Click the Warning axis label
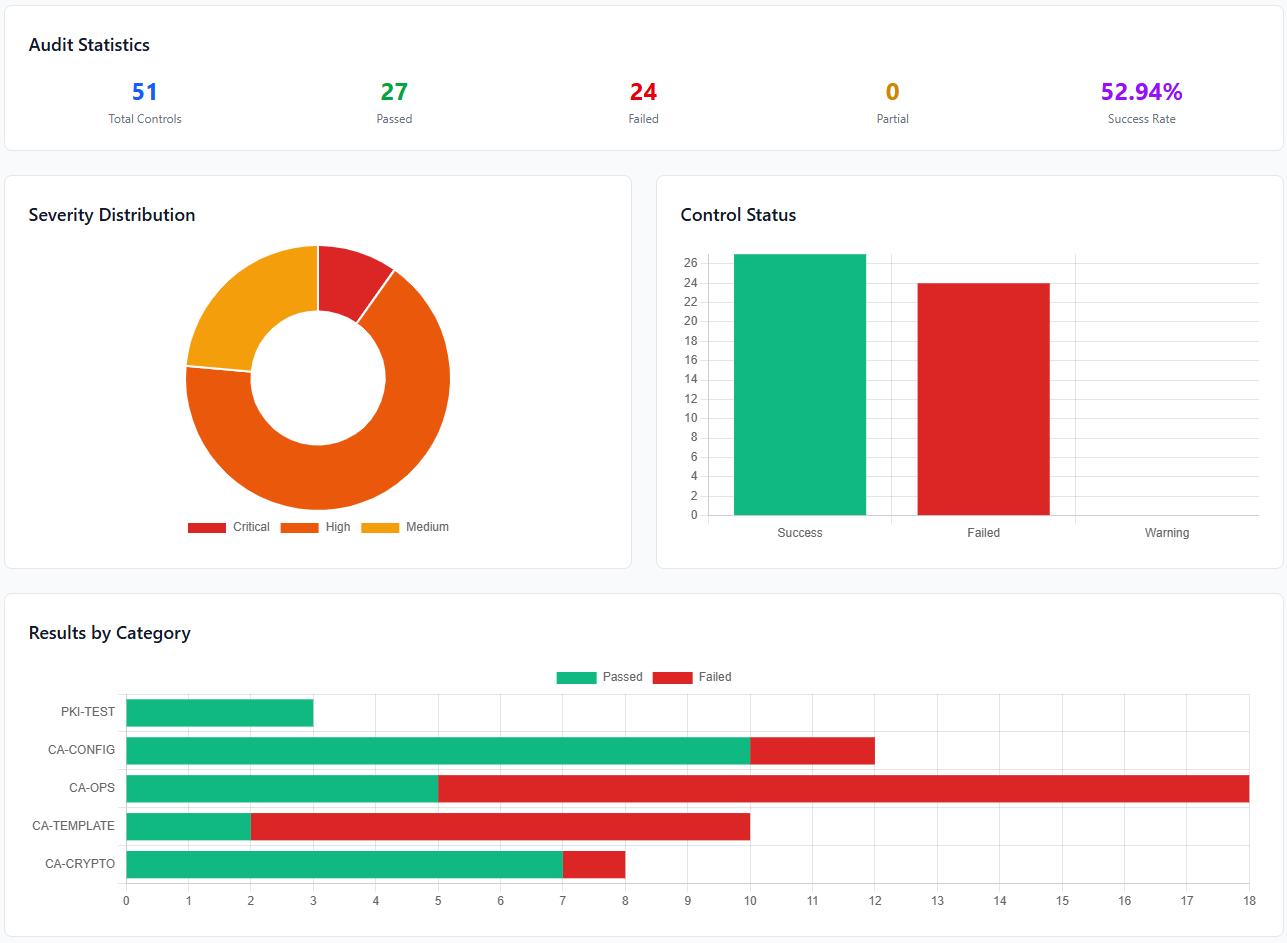Screen dimensions: 1287x943 [x=1167, y=533]
